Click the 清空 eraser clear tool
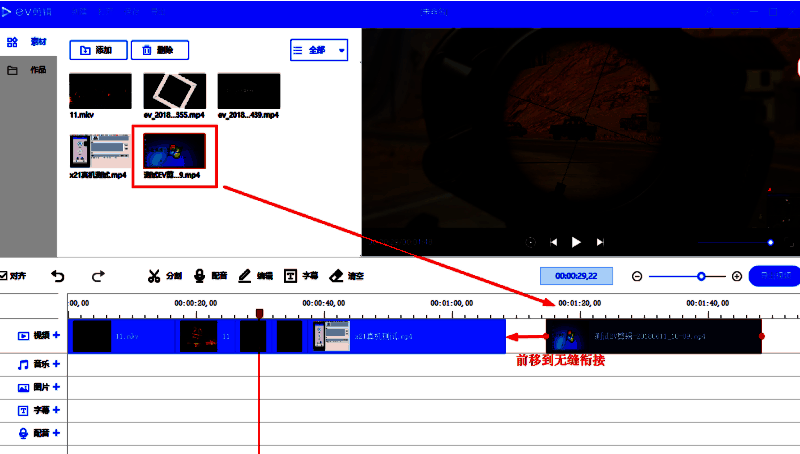Screen dimensions: 800x454 346,276
